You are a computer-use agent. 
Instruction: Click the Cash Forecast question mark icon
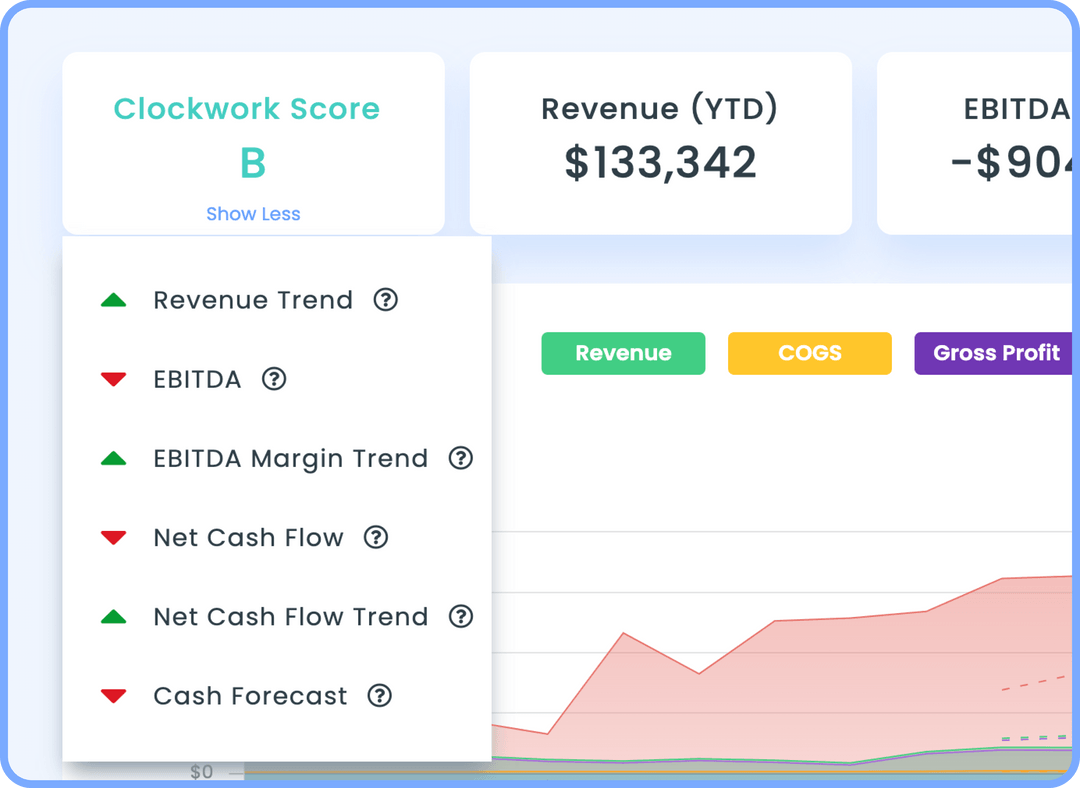tap(378, 695)
